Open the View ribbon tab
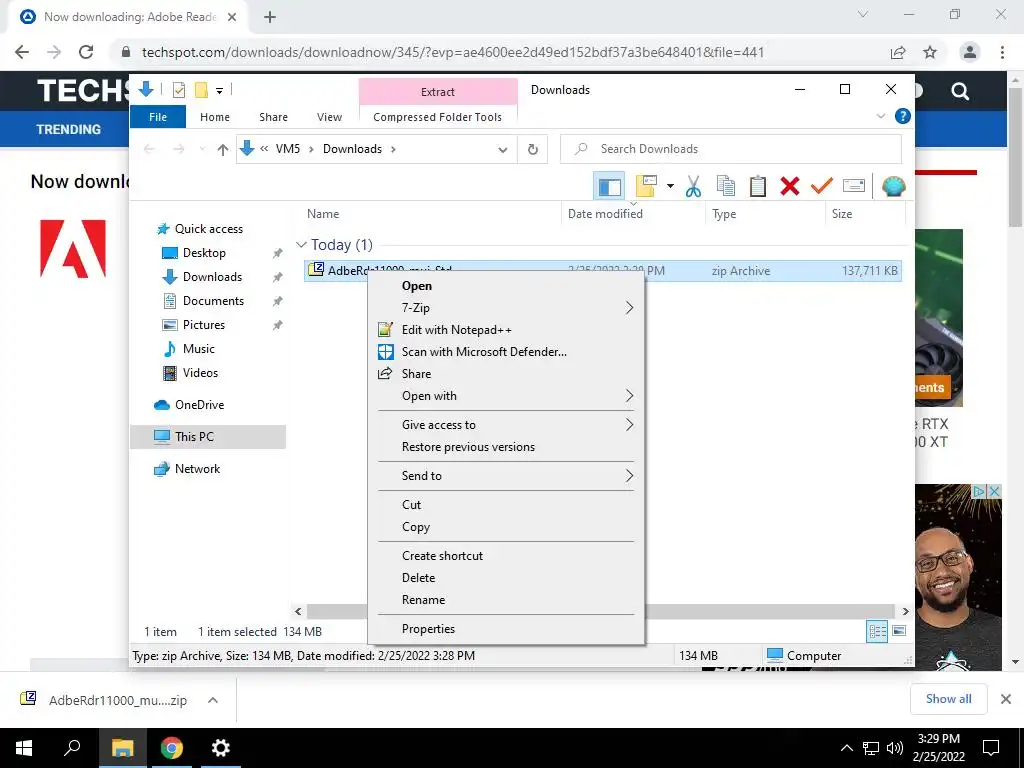Viewport: 1024px width, 768px height. pos(329,117)
